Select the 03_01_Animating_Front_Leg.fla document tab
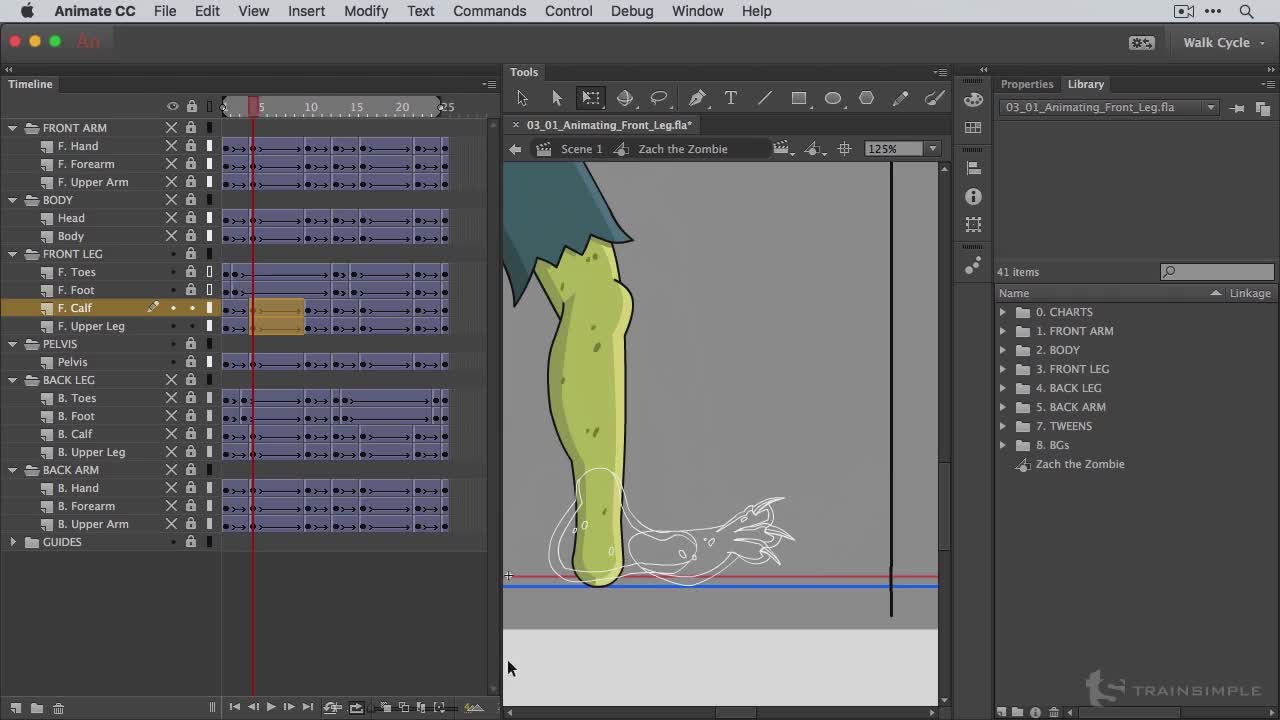 point(608,125)
